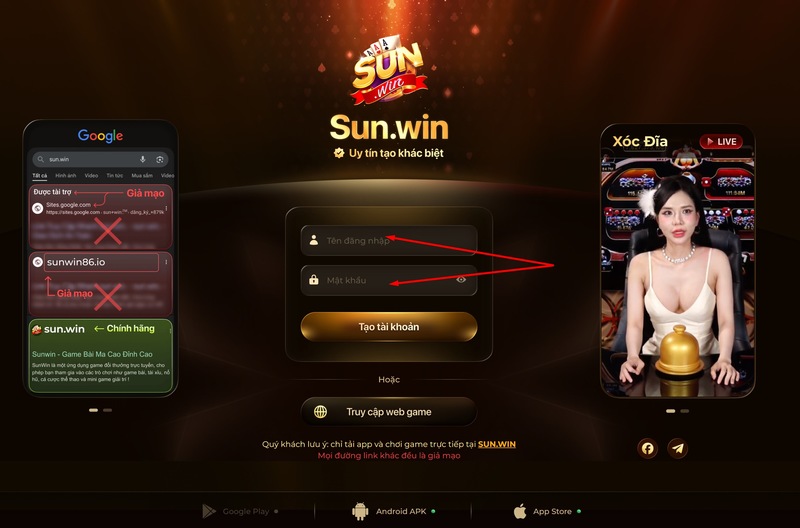The image size is (800, 528).
Task: Select second carousel dot under left phone
Action: (x=107, y=410)
